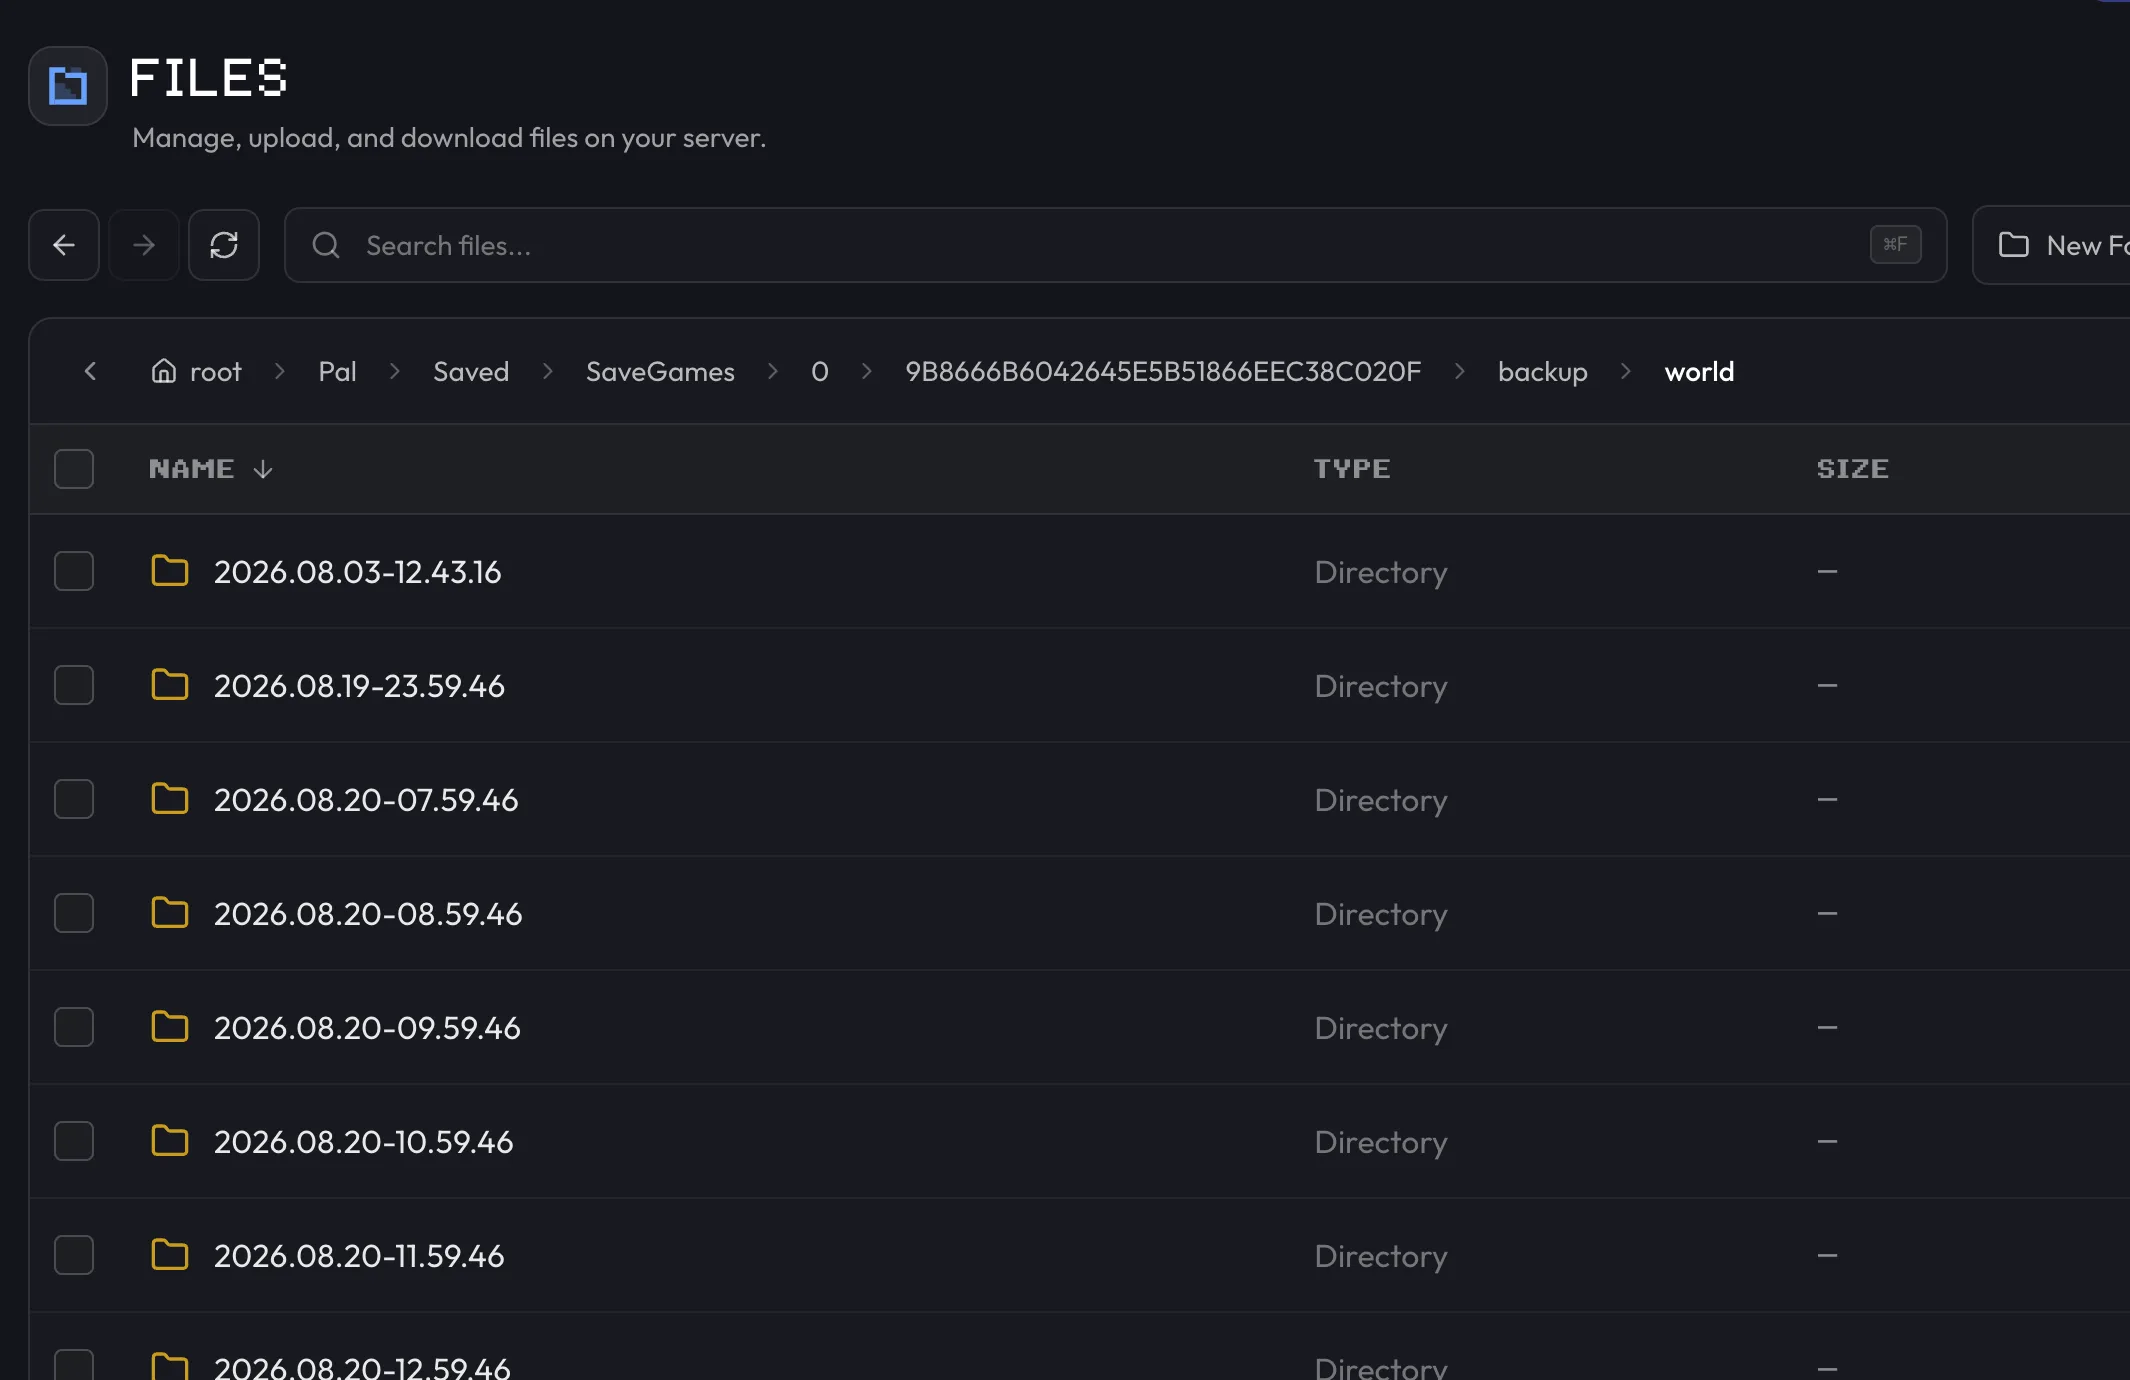Open the 2026.08.20-11.59.46 directory
The width and height of the screenshot is (2130, 1380).
click(x=359, y=1256)
